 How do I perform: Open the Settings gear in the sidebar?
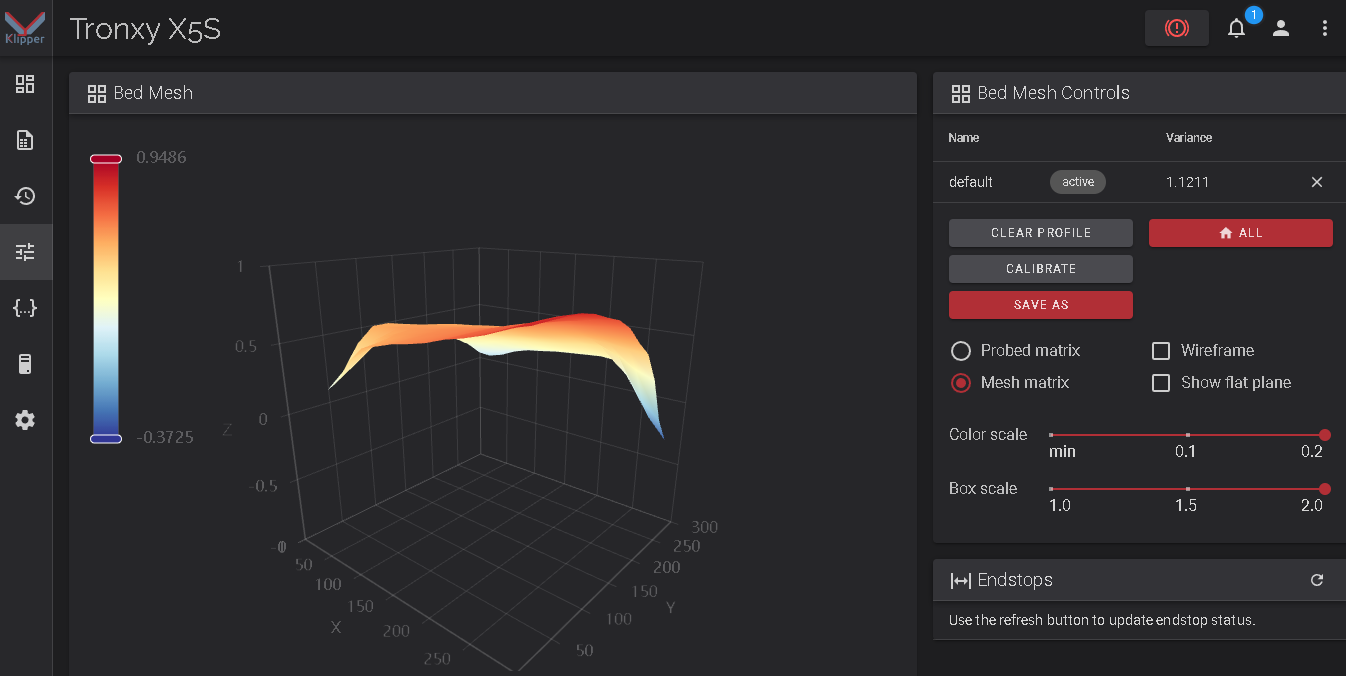point(25,420)
